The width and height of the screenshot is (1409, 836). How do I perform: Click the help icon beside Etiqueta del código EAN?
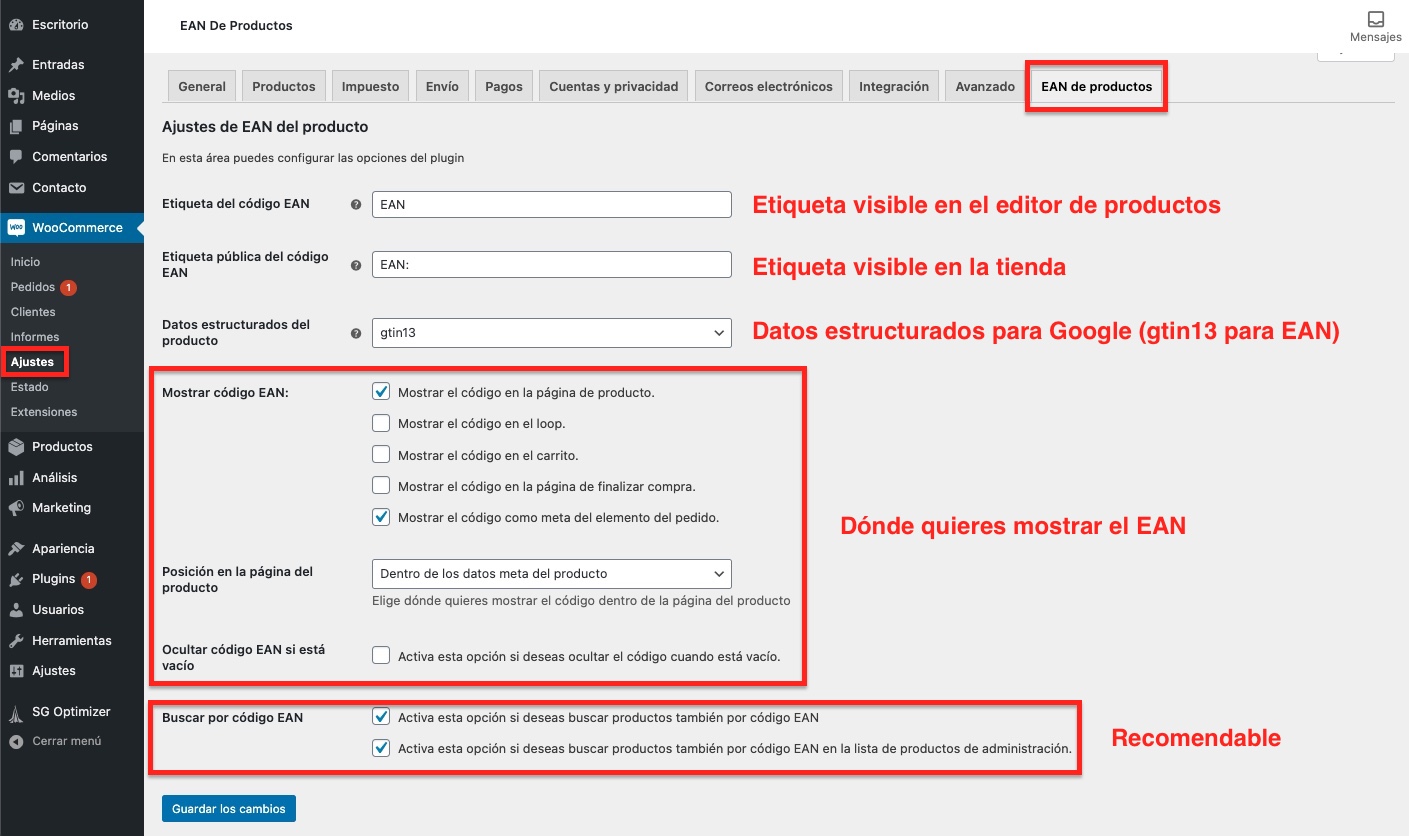pyautogui.click(x=356, y=204)
